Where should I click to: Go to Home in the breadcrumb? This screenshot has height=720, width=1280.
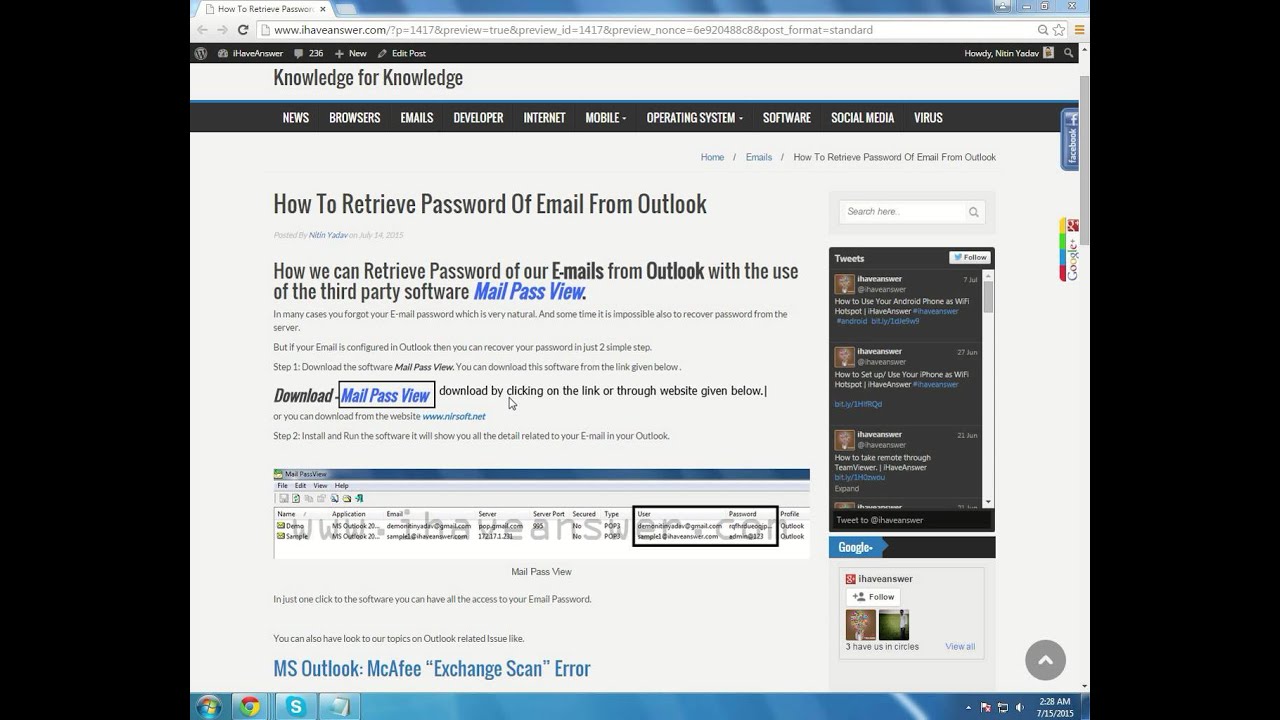712,157
